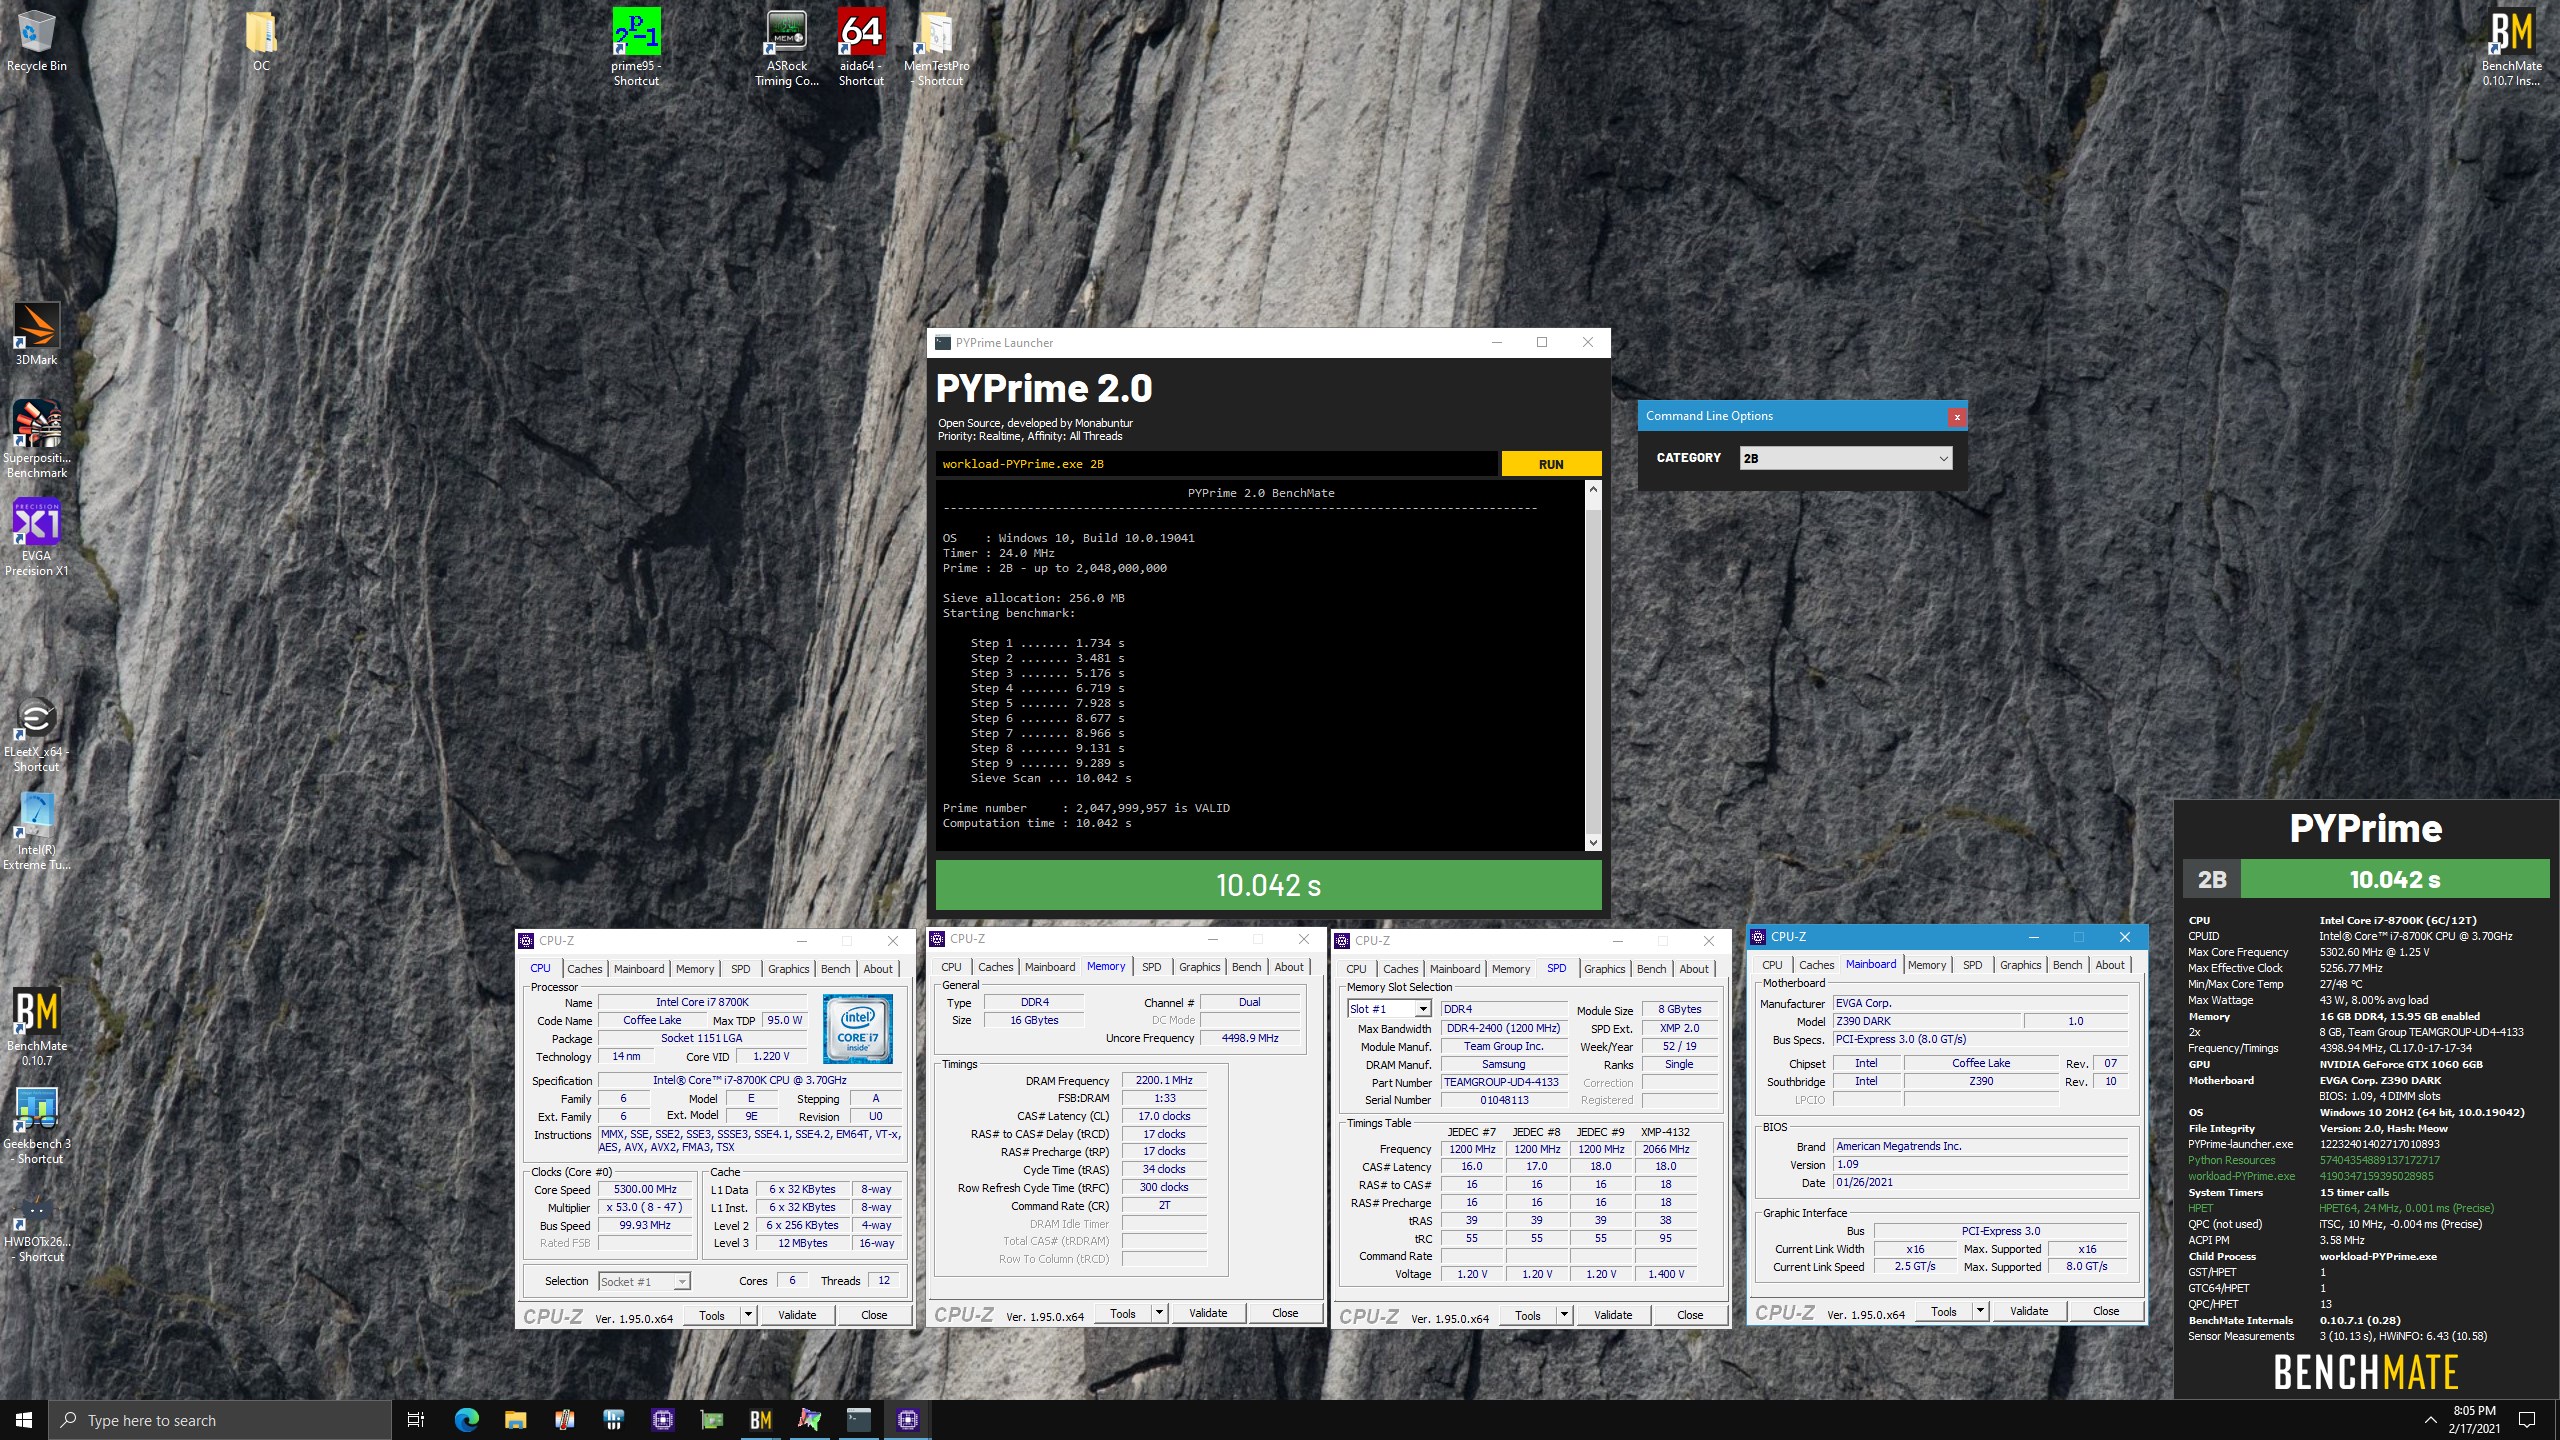This screenshot has width=2560, height=1440.
Task: Click Tools in the first CPU-Z window
Action: [712, 1316]
